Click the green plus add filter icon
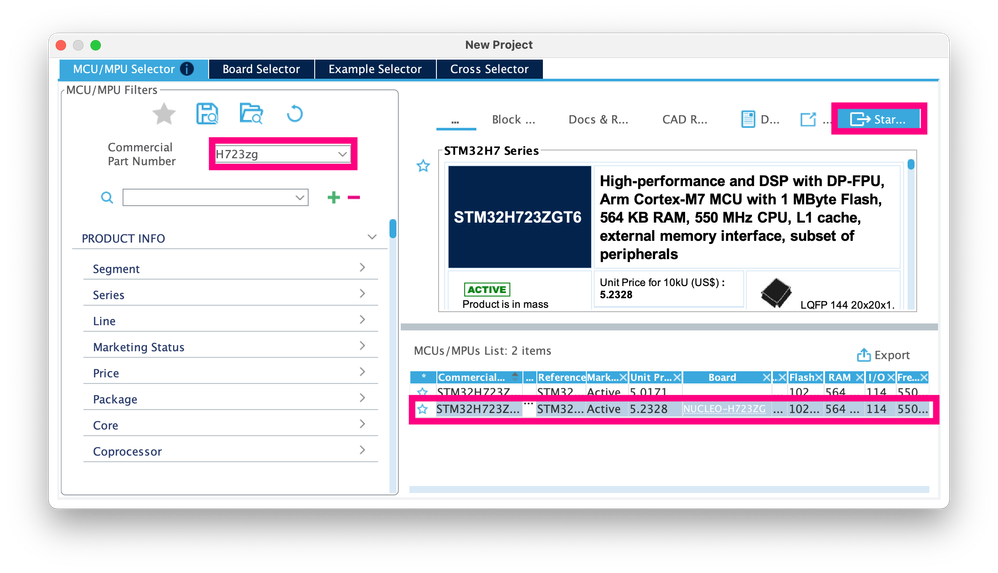This screenshot has width=998, height=573. pyautogui.click(x=334, y=197)
